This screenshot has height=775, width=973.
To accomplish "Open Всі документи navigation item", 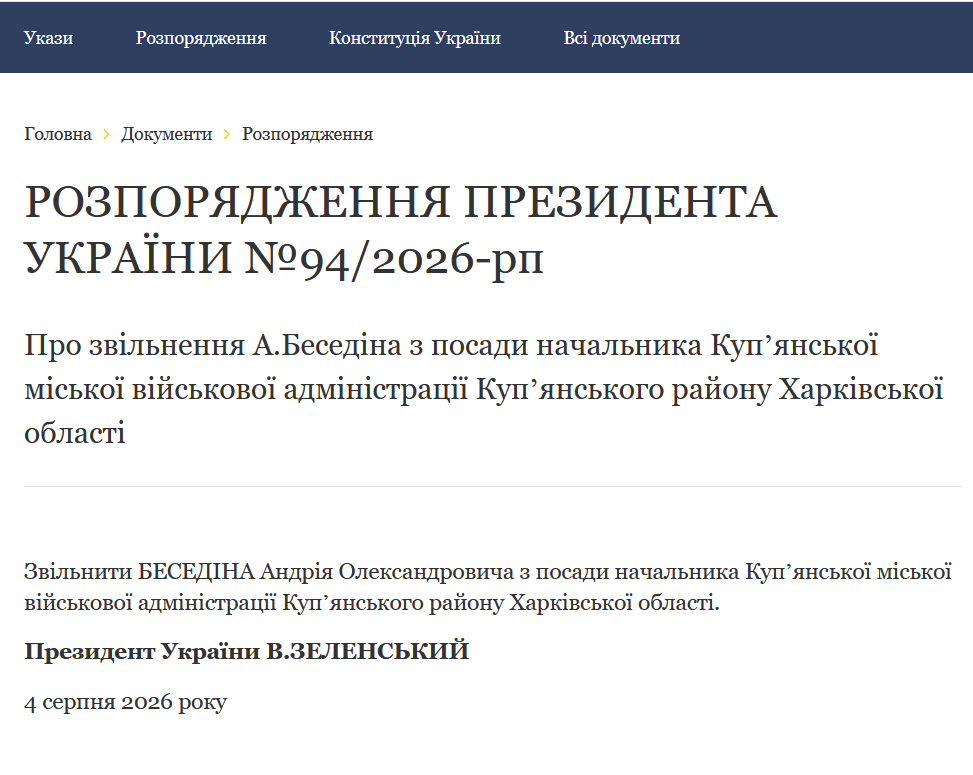I will point(621,38).
